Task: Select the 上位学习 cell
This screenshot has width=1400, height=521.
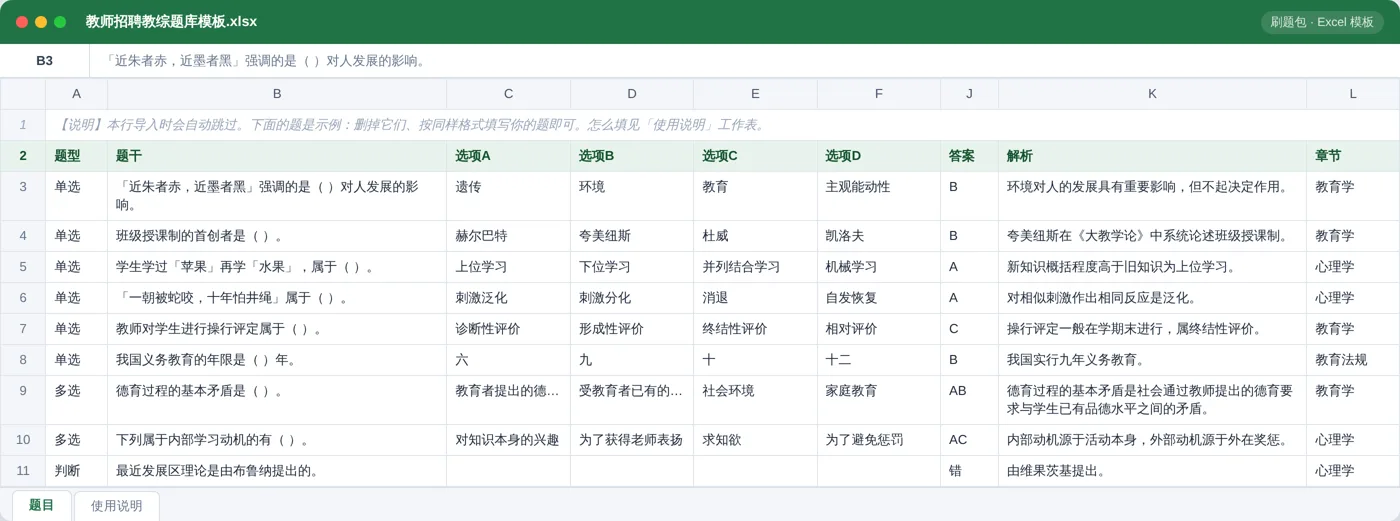Action: point(508,267)
